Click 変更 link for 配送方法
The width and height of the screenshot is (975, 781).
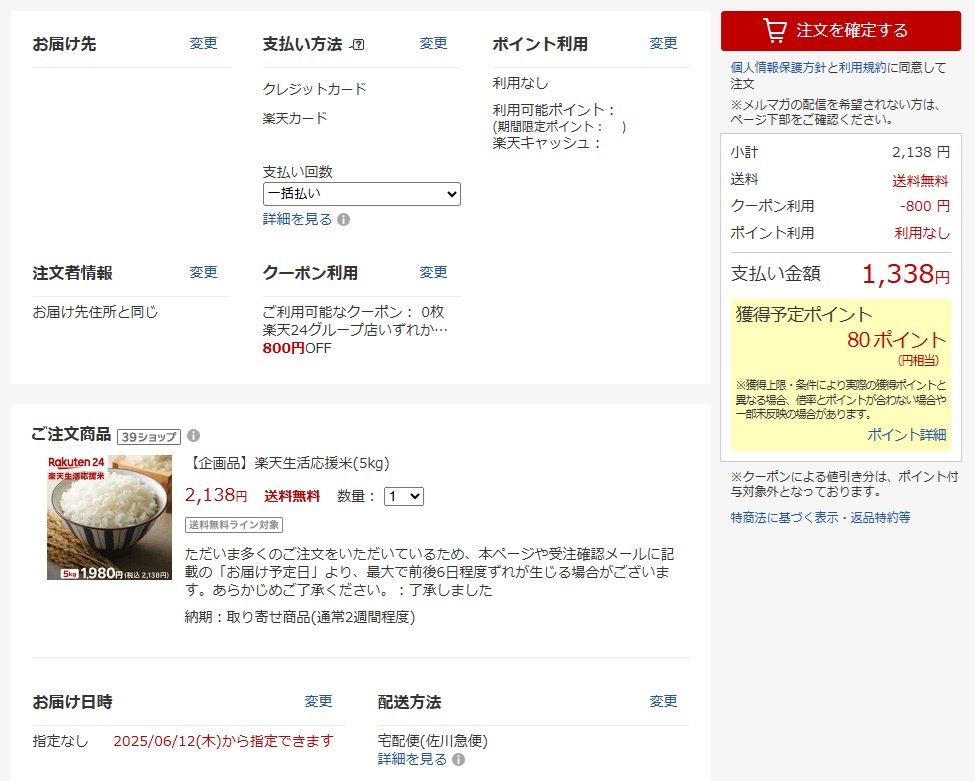663,701
